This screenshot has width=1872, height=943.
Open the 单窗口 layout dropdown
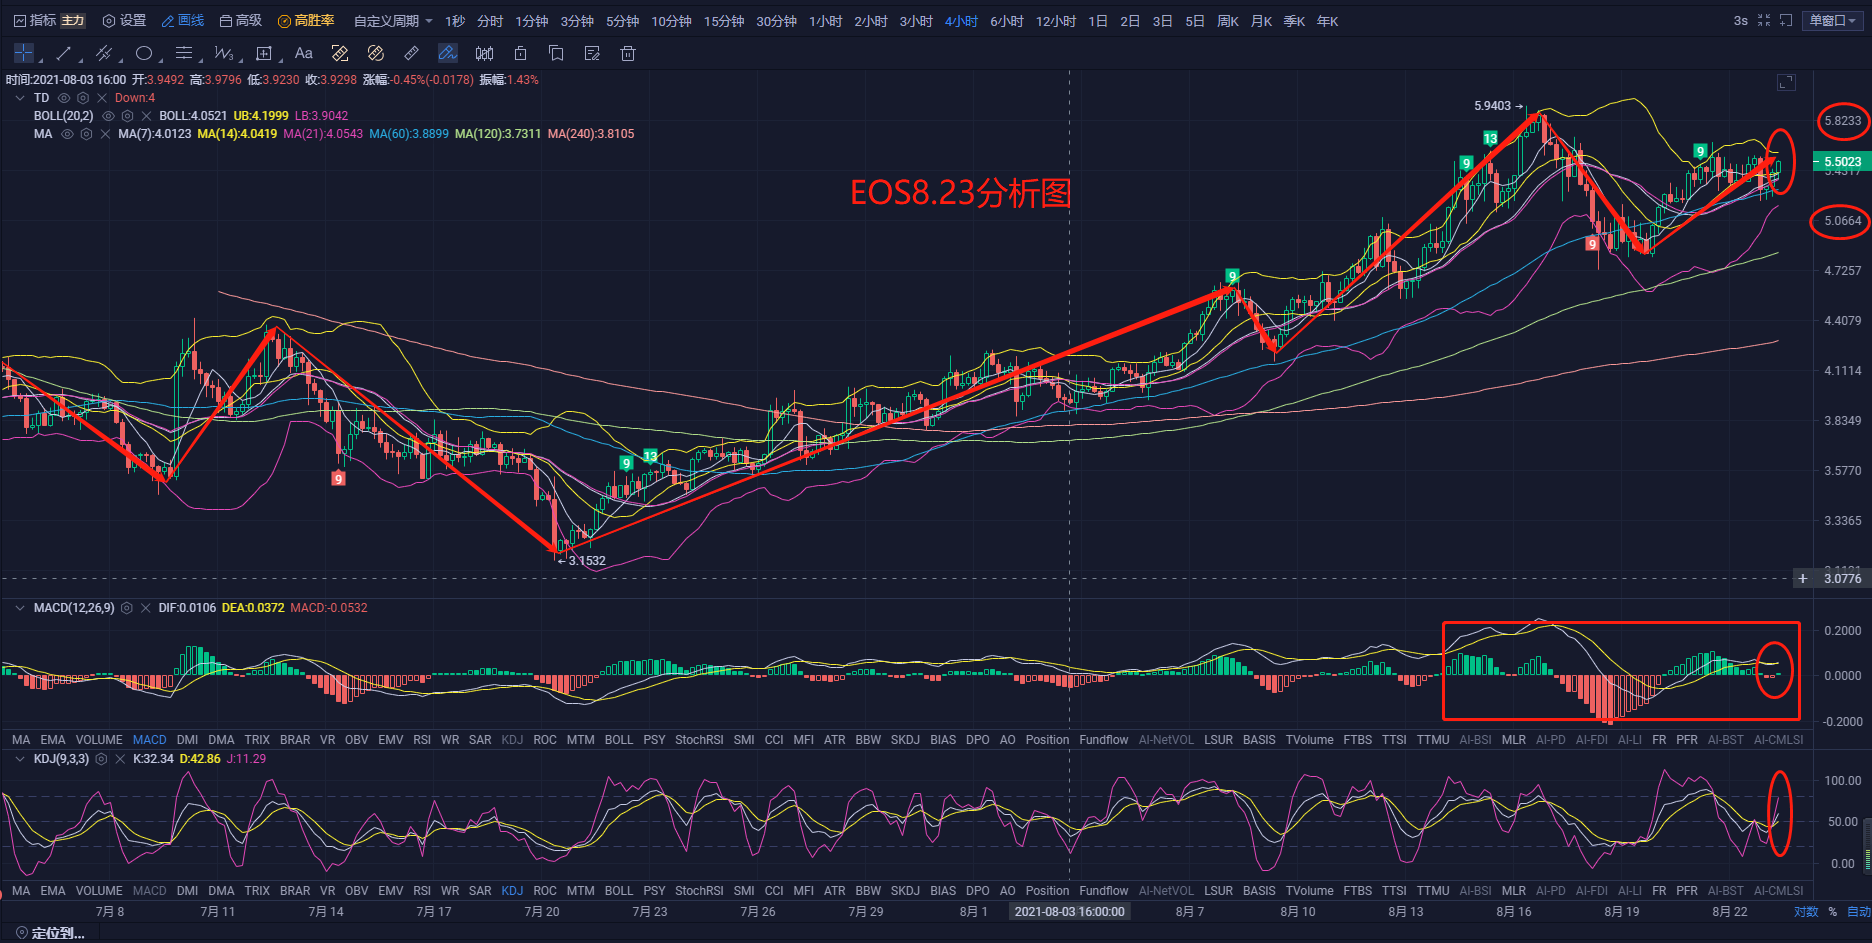click(1832, 21)
